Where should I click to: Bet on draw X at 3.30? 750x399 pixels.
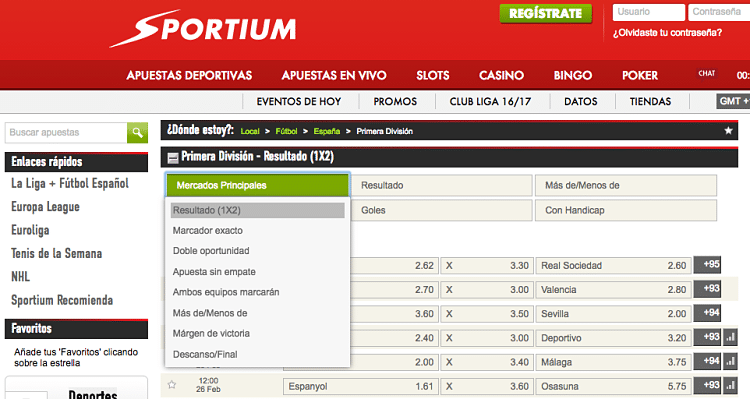coord(486,266)
